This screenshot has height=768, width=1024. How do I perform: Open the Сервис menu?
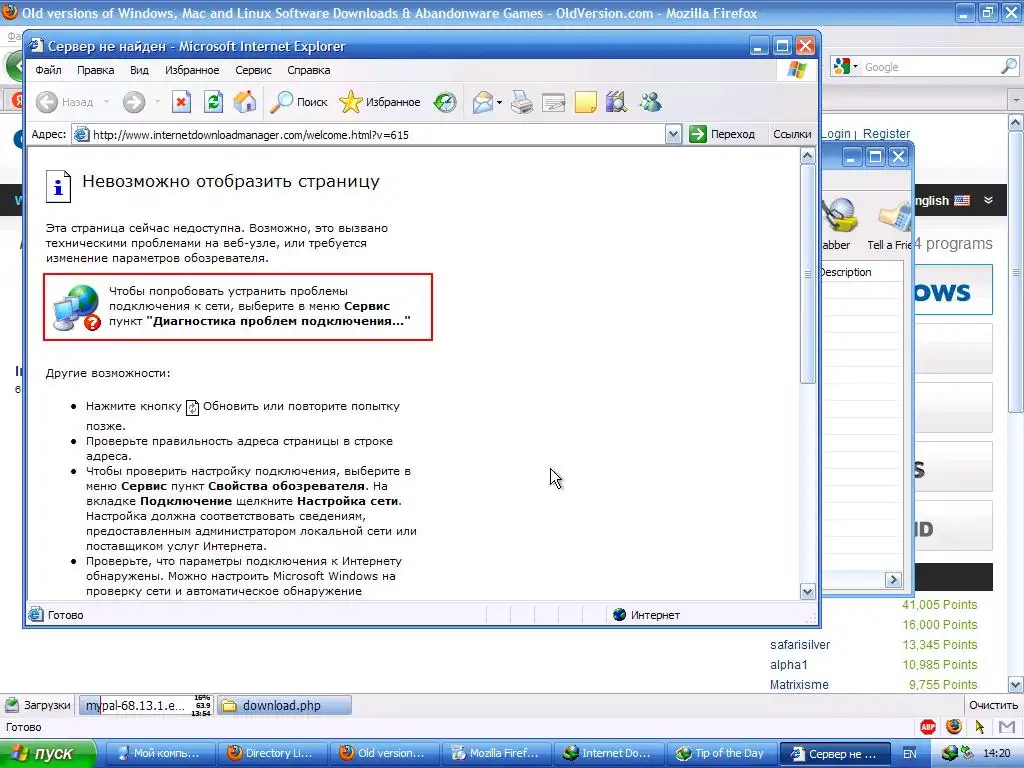coord(253,70)
